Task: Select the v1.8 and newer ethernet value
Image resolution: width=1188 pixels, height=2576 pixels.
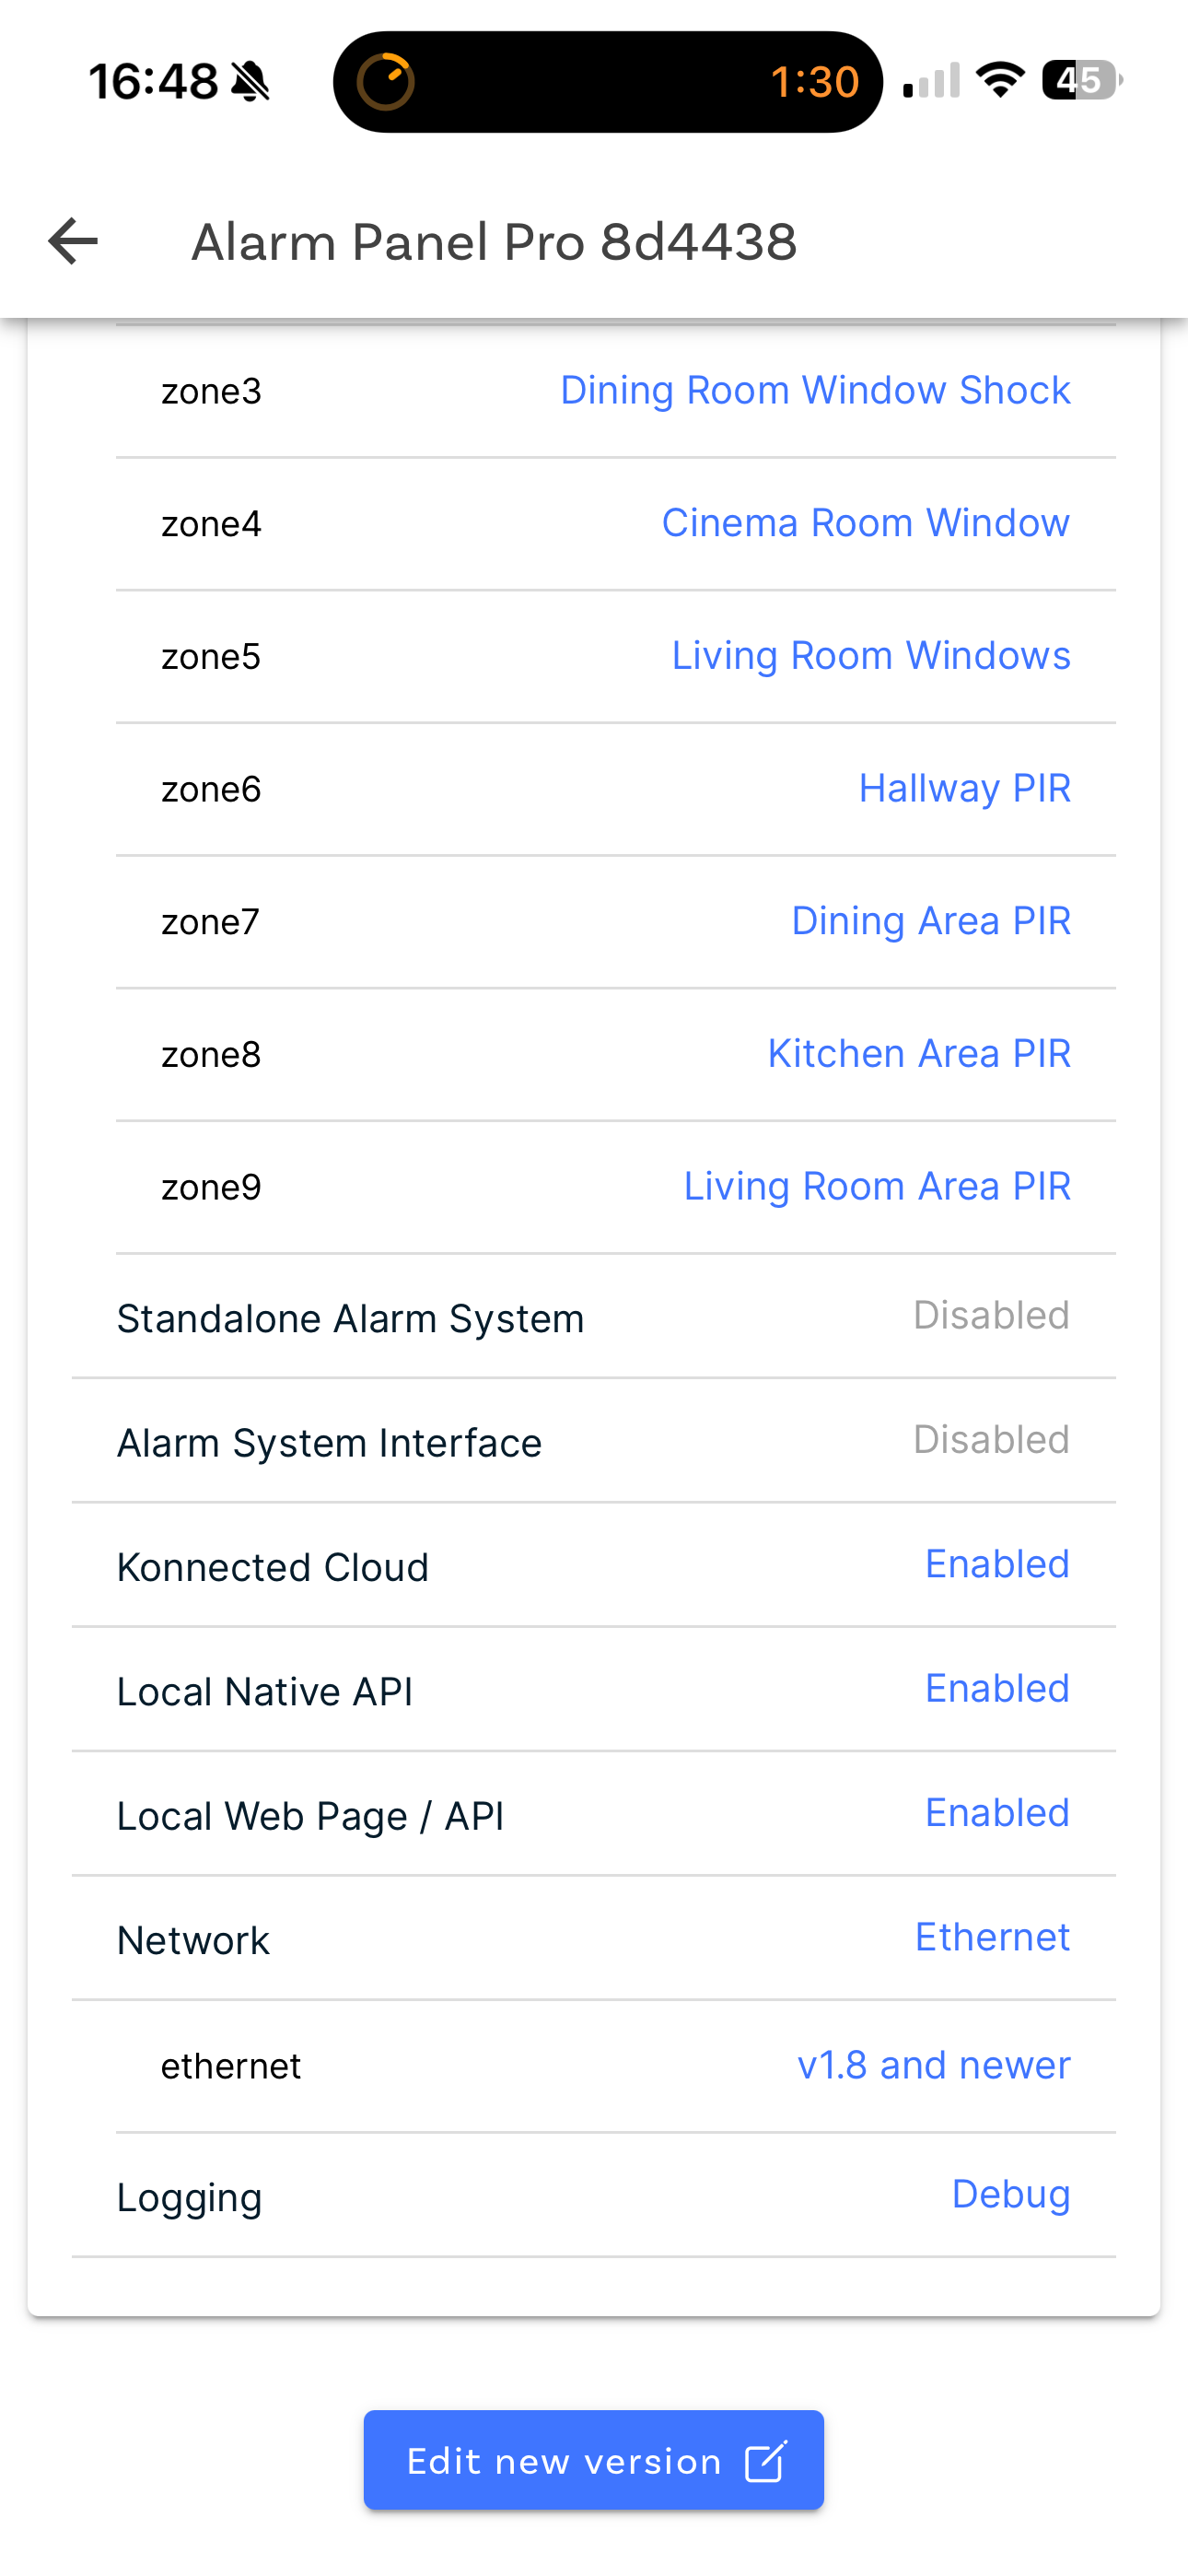Action: coord(933,2065)
